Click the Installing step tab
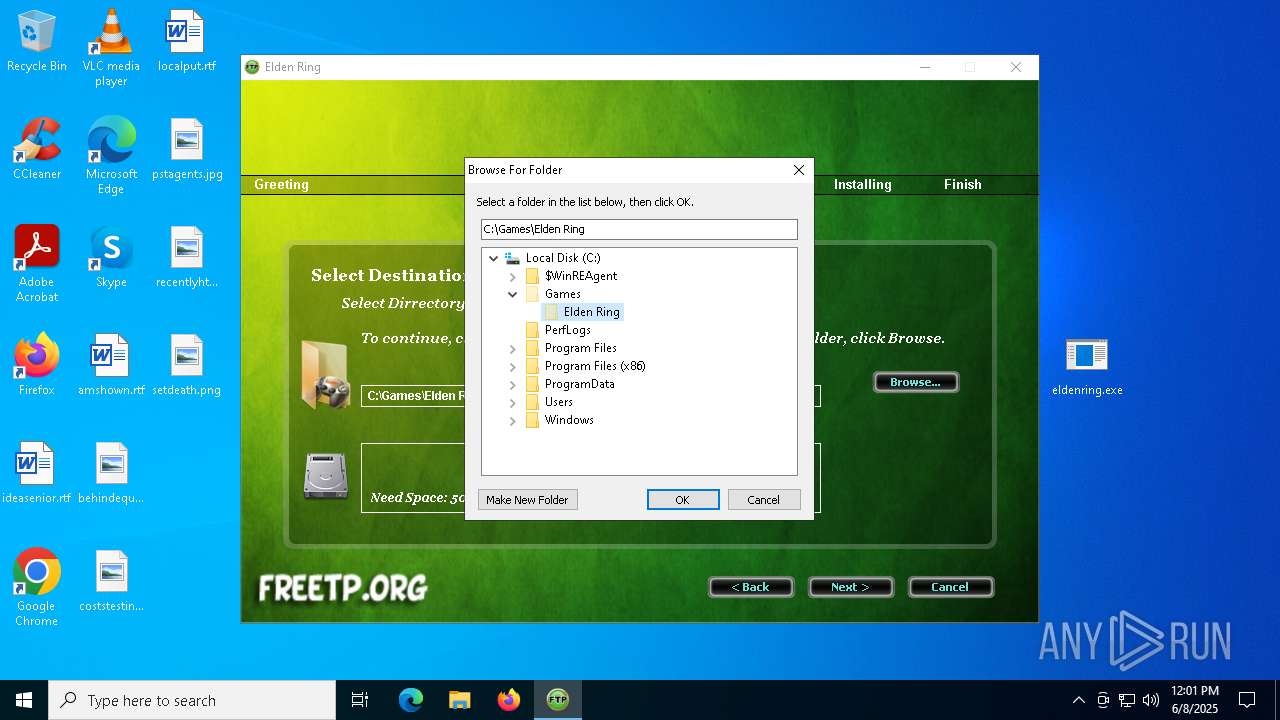Viewport: 1280px width, 720px height. coord(862,184)
